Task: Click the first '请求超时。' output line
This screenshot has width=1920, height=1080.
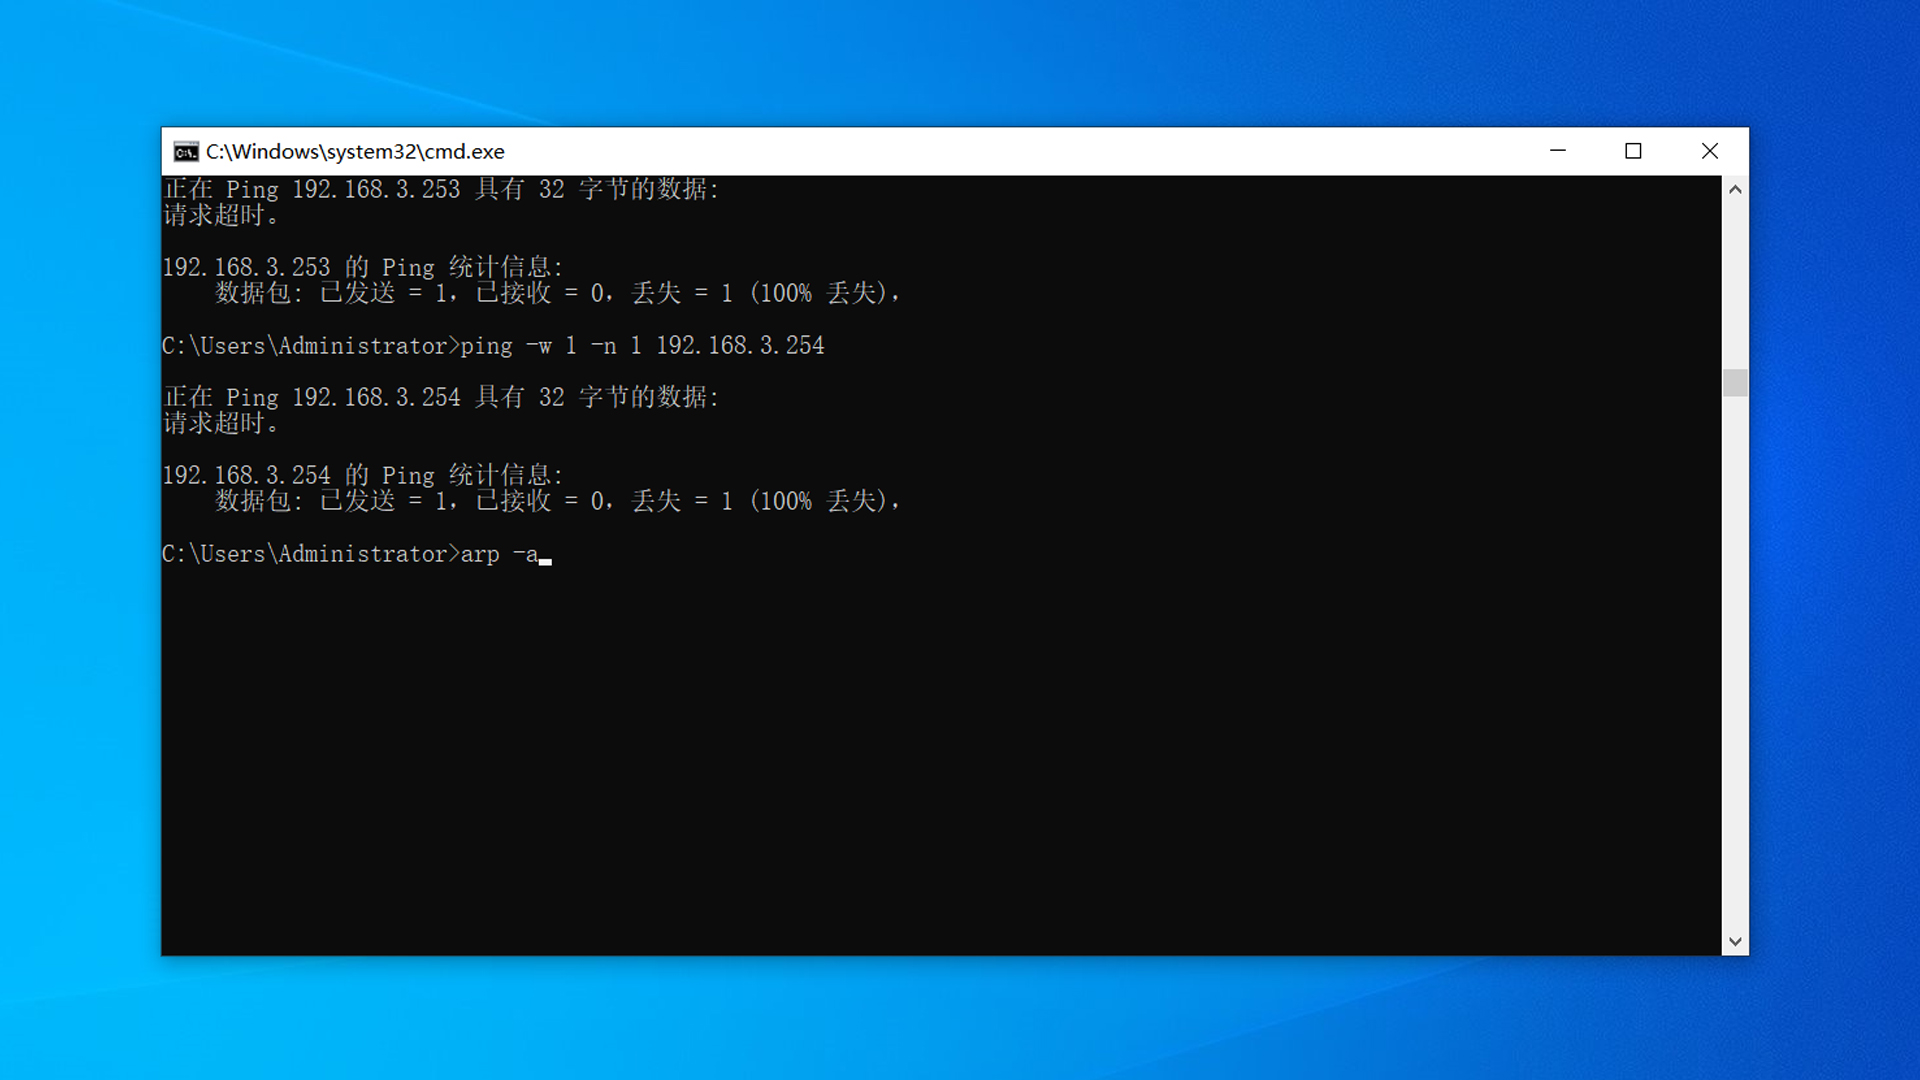Action: 220,215
